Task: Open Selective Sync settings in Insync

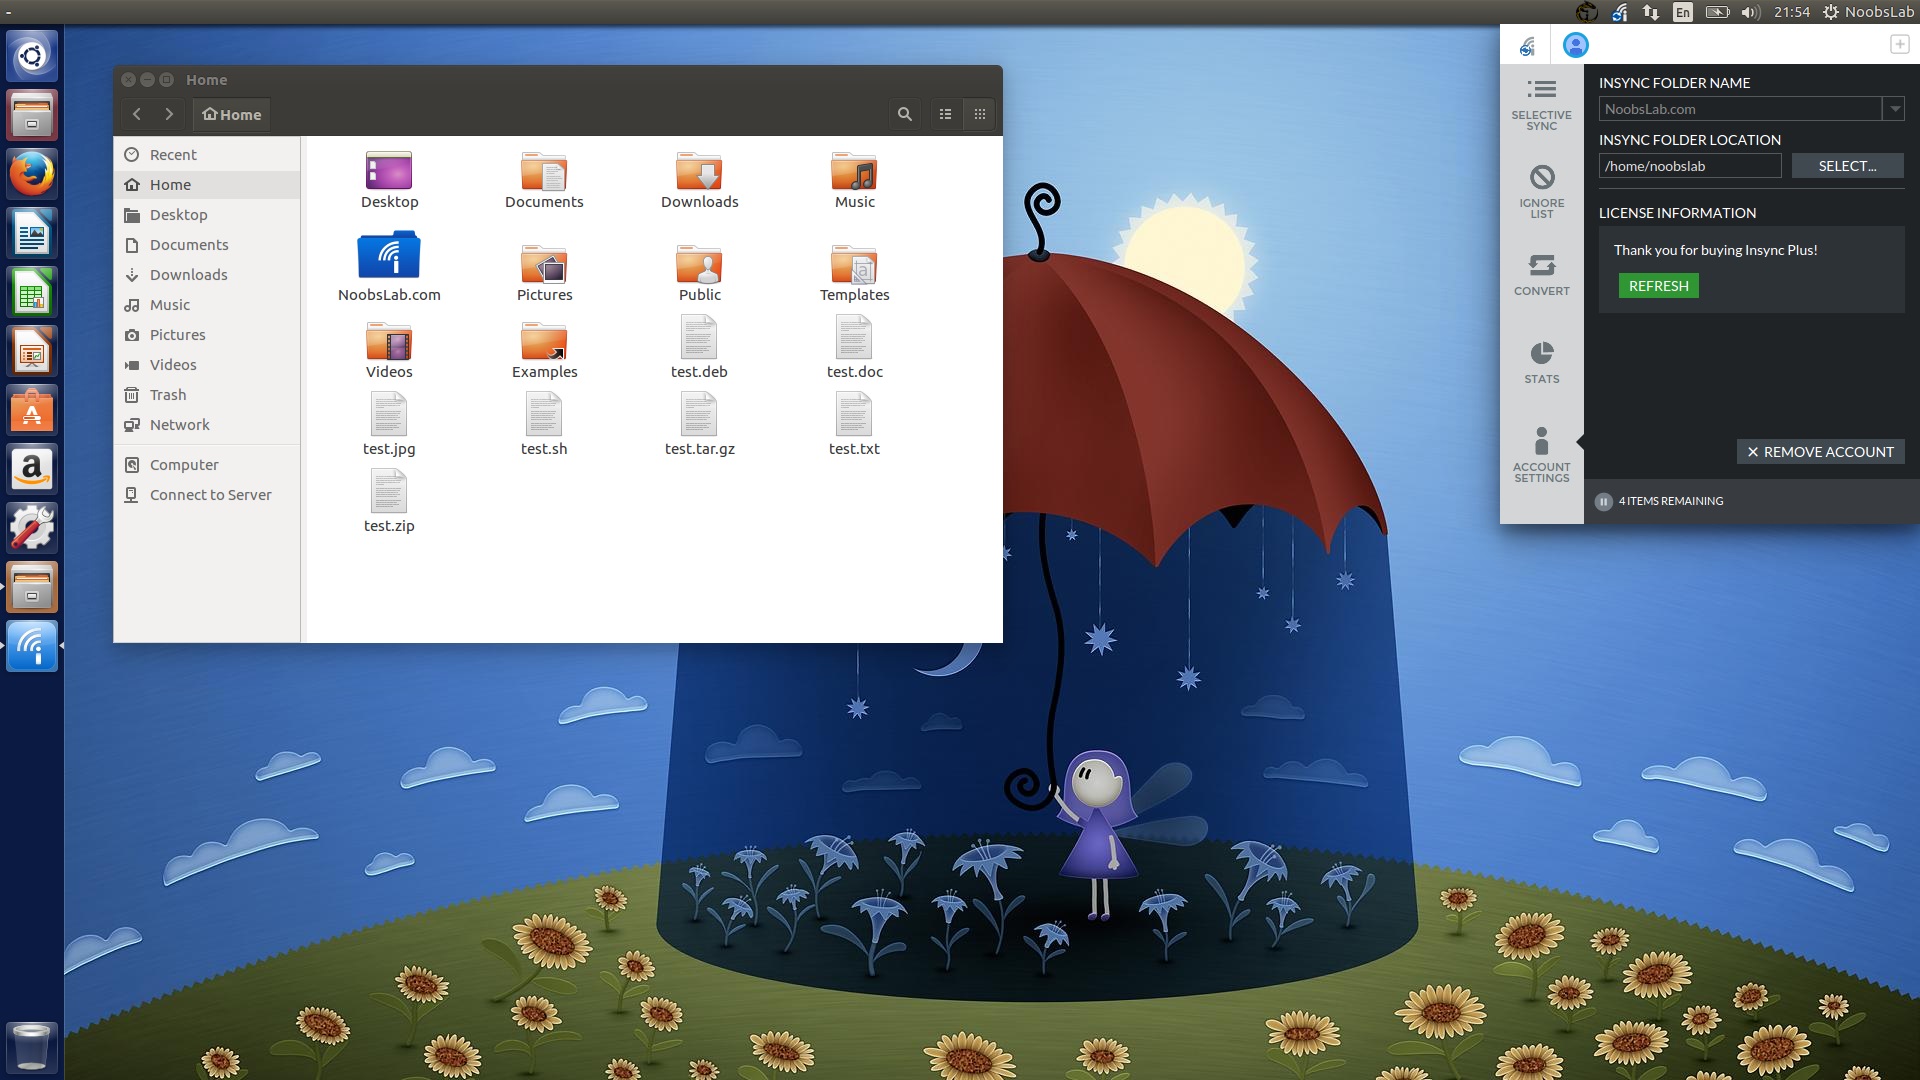Action: 1541,100
